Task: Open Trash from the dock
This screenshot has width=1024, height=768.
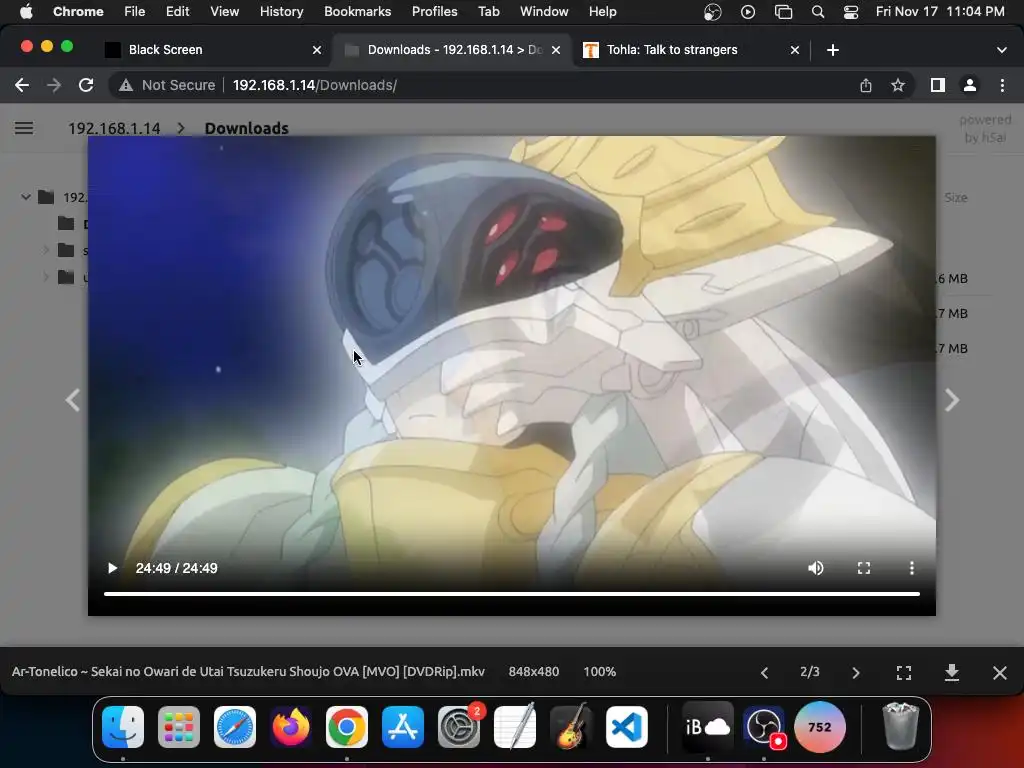Action: 901,727
